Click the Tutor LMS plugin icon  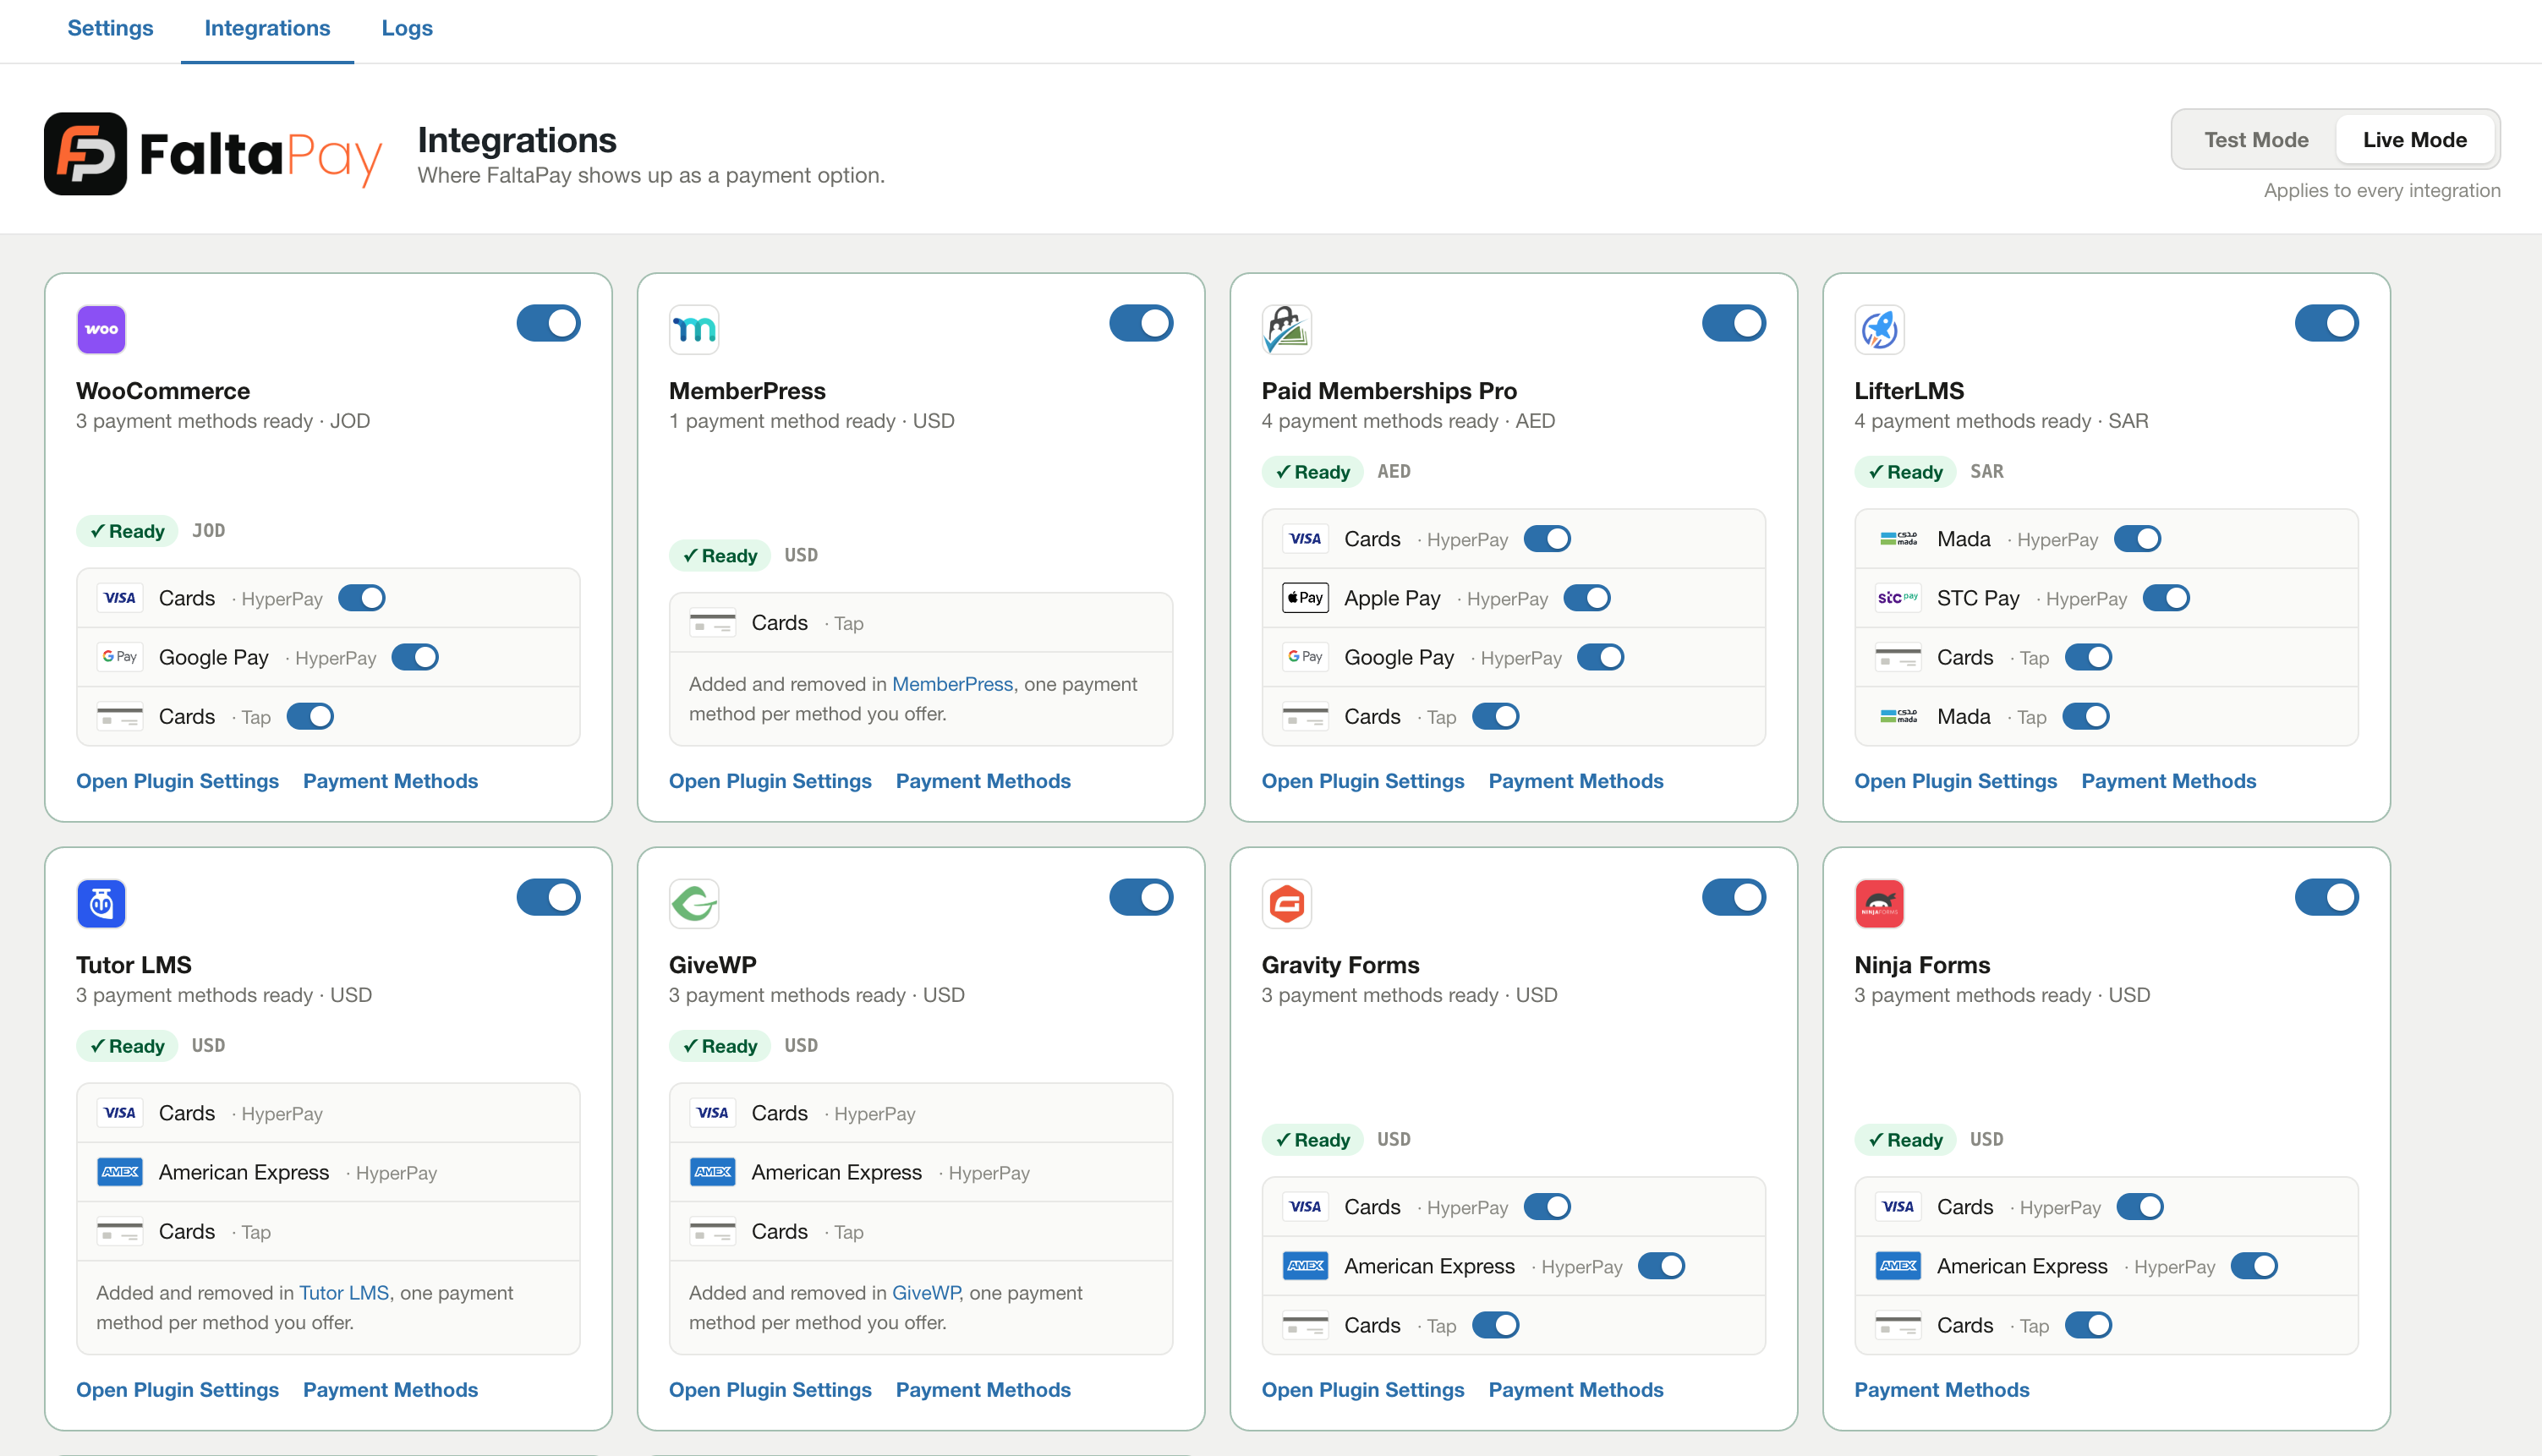[101, 903]
